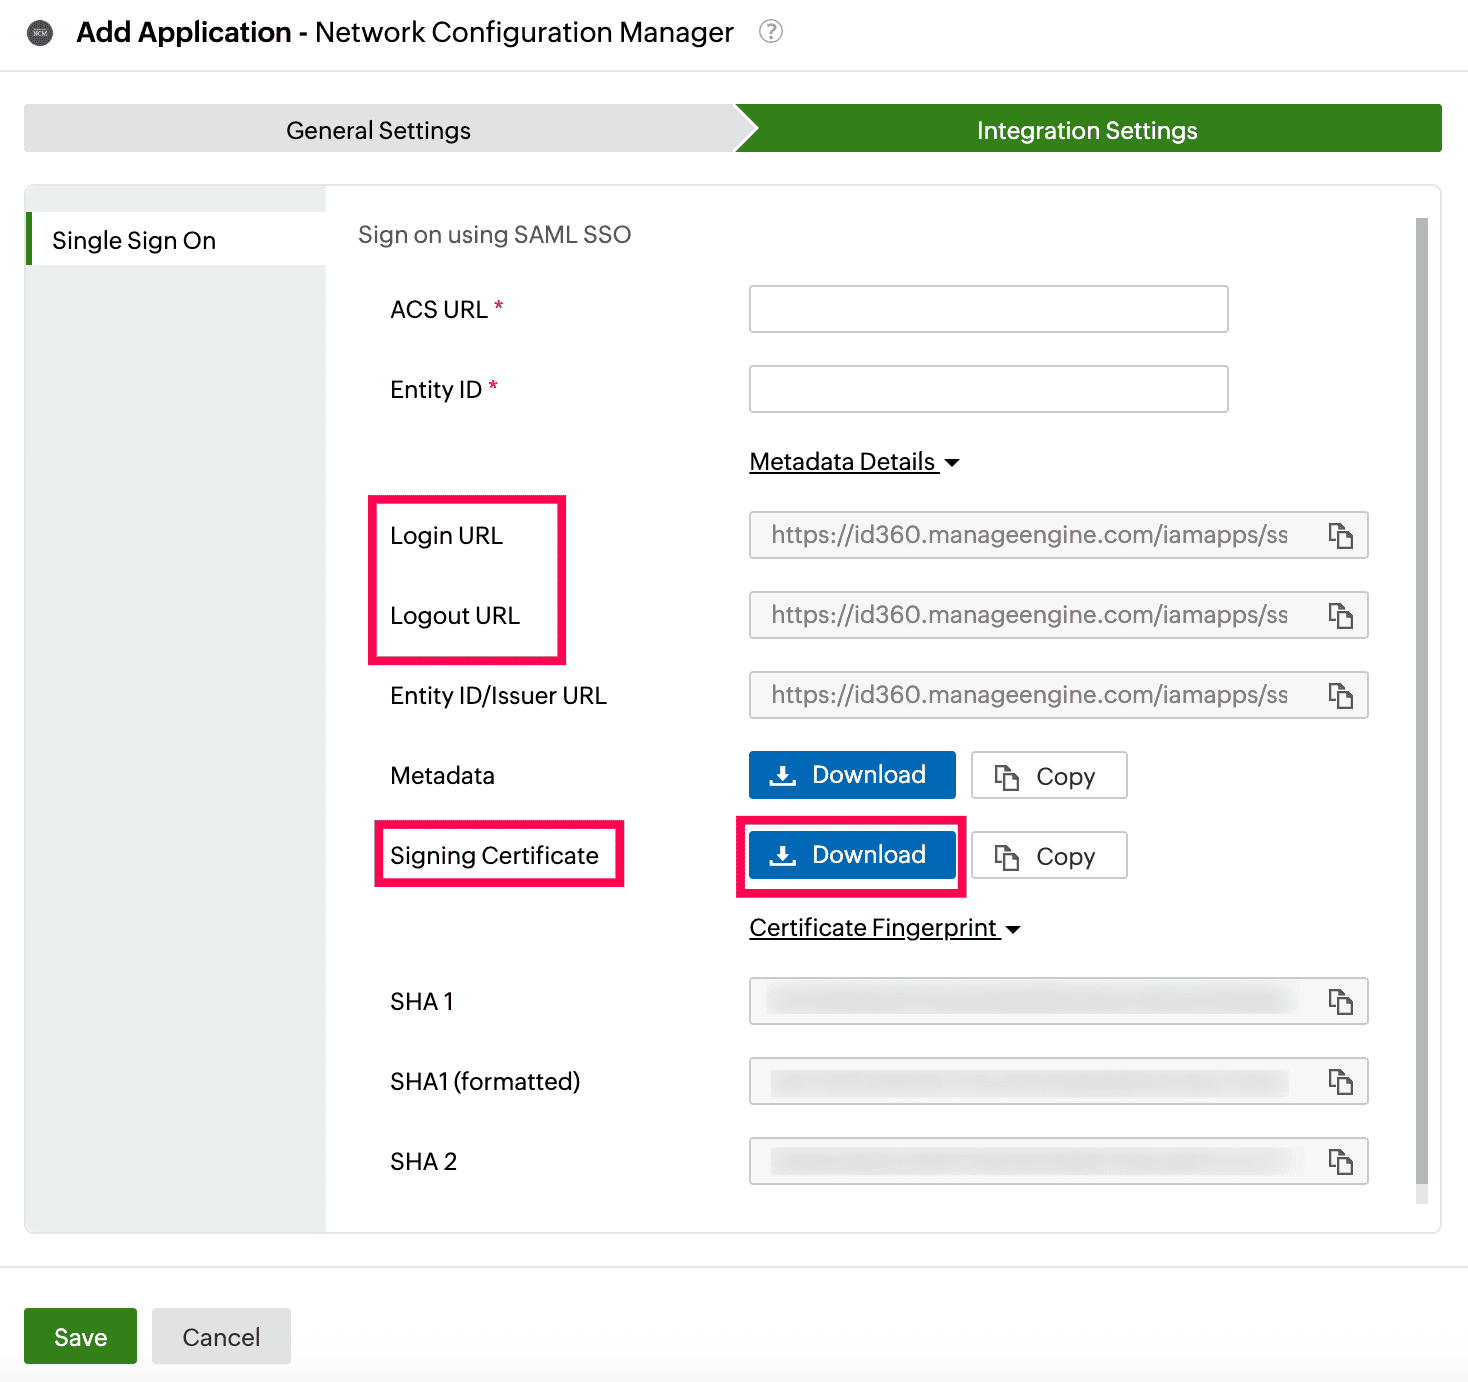Copy the Signing Certificate
Viewport: 1468px width, 1382px height.
tap(1049, 856)
